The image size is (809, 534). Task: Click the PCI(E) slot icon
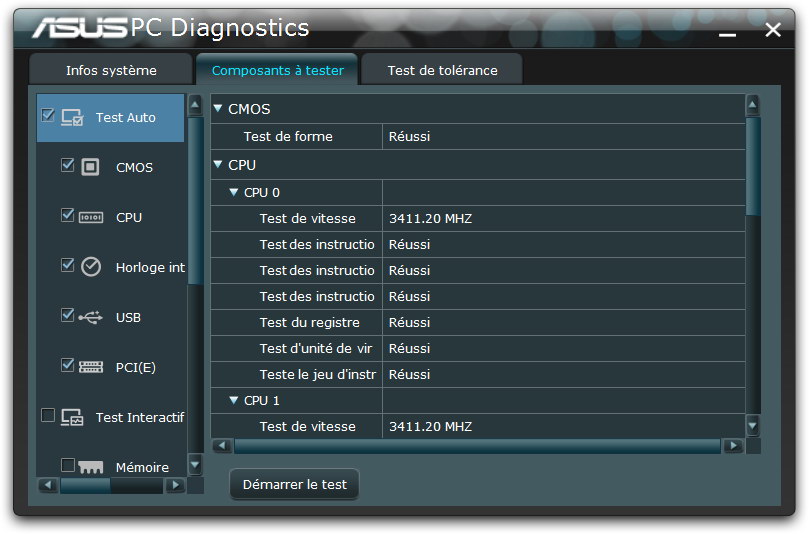[x=91, y=367]
